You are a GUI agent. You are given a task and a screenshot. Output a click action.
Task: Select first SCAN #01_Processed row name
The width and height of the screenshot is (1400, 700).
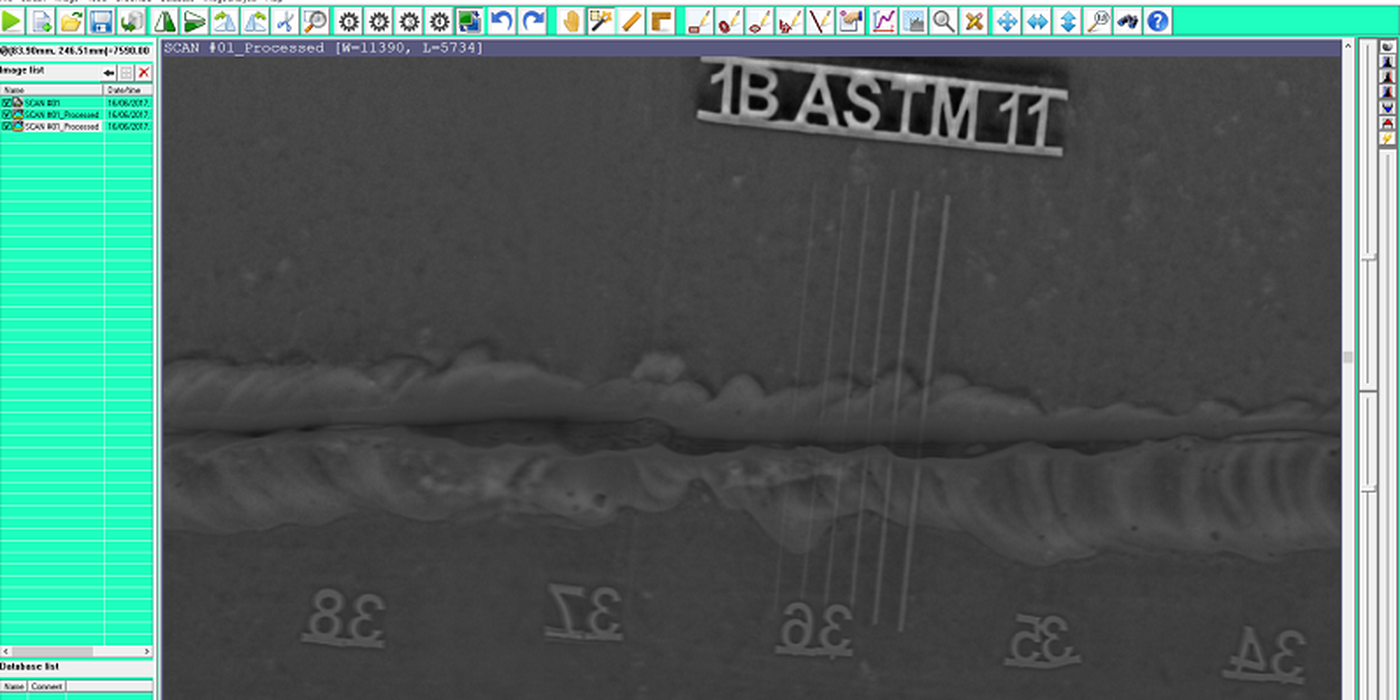pos(62,115)
